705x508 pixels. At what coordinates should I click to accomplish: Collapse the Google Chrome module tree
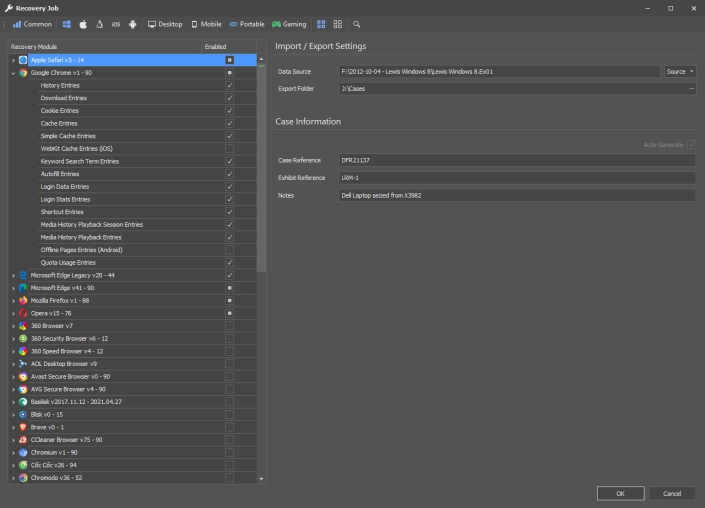[13, 73]
